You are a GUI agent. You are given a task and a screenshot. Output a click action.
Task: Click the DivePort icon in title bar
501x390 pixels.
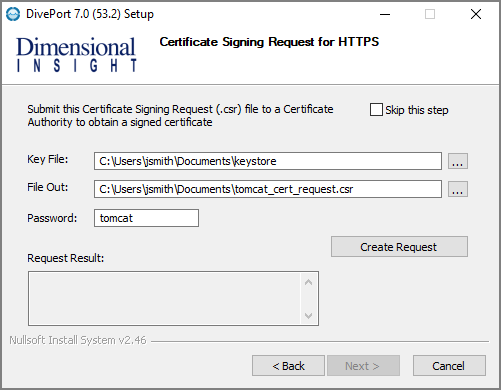click(13, 14)
